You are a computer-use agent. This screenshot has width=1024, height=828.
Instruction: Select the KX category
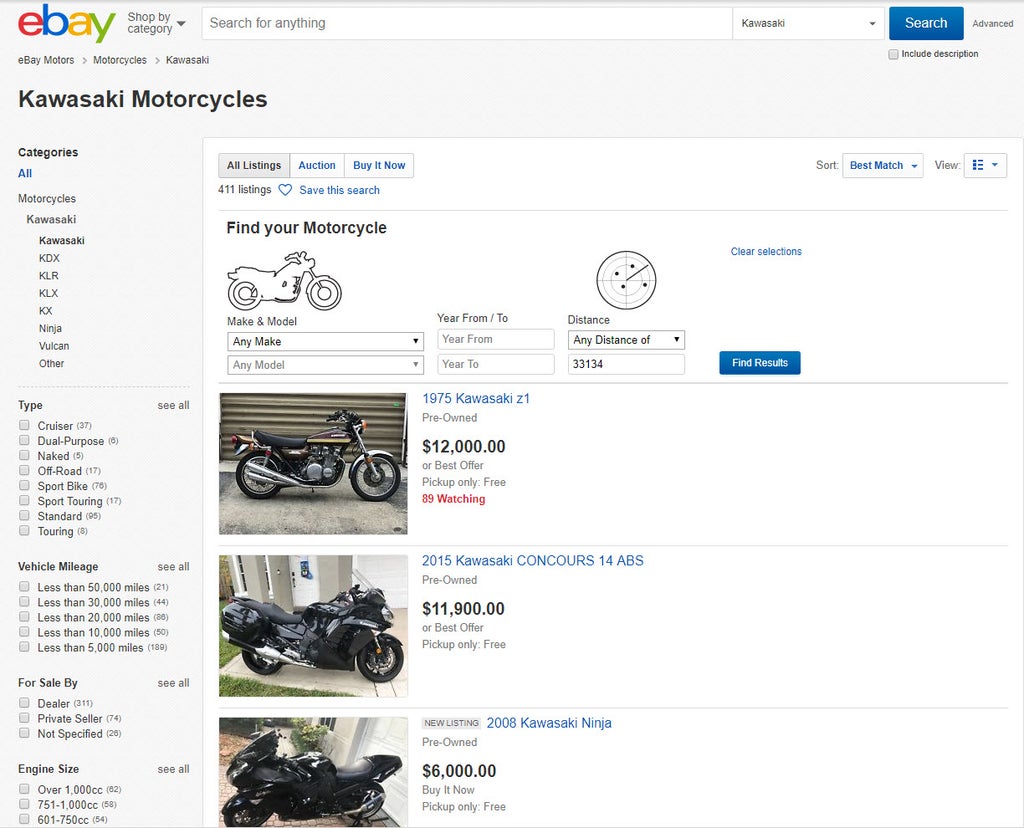[45, 311]
